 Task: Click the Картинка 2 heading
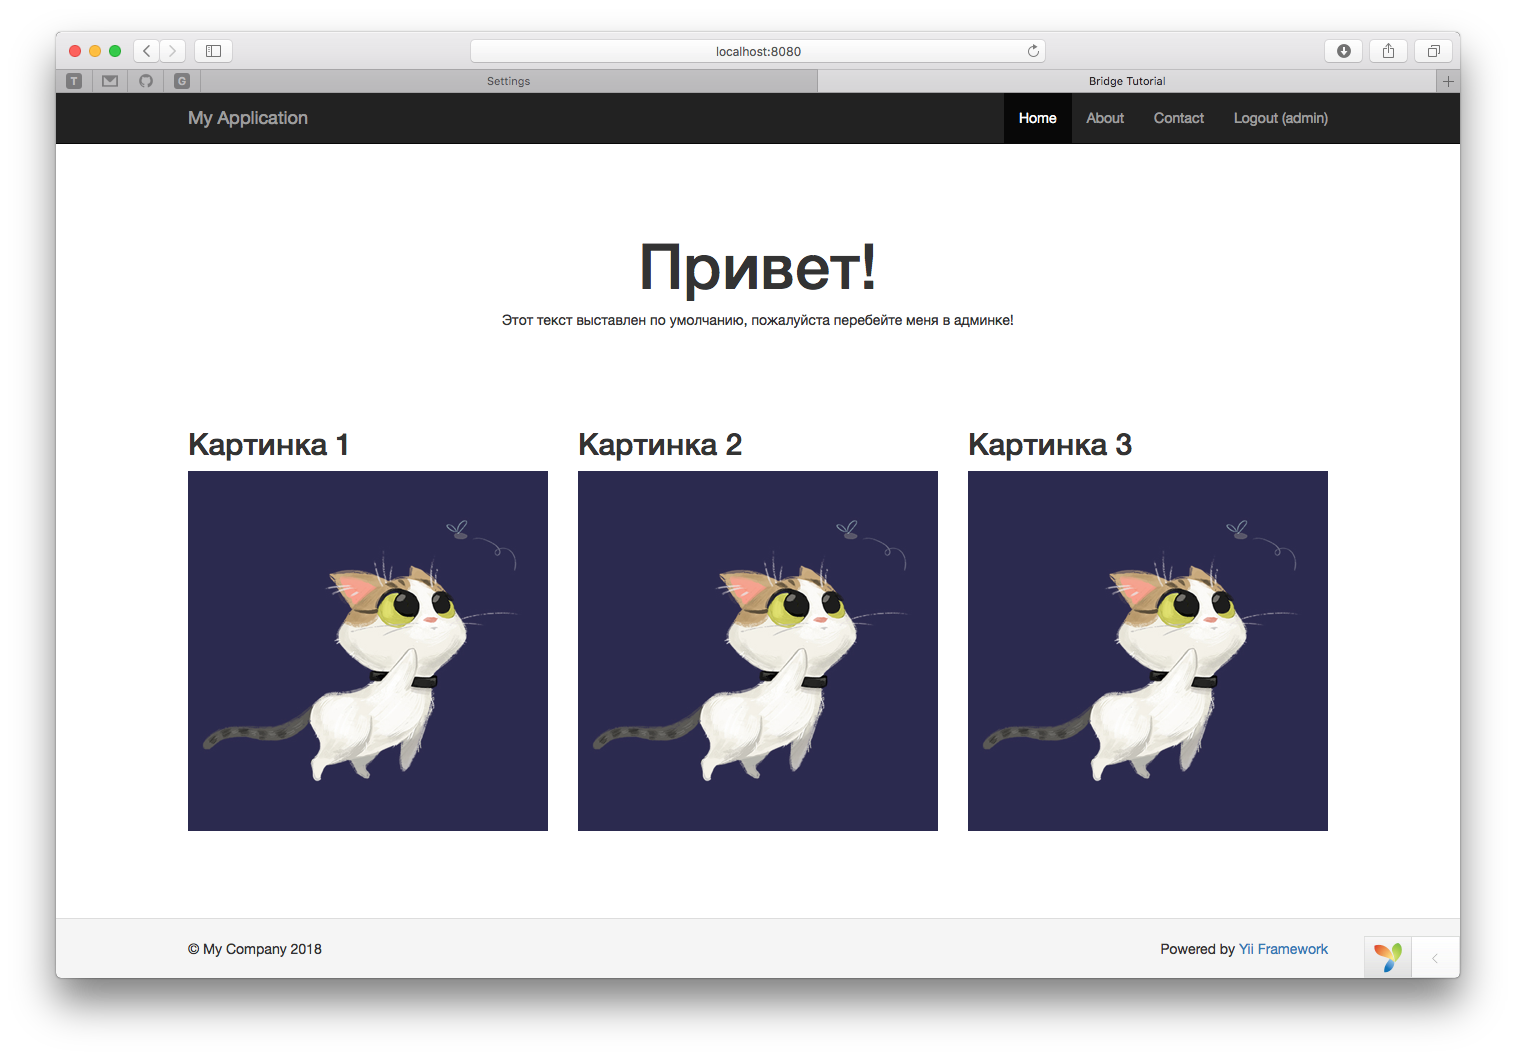pos(660,444)
